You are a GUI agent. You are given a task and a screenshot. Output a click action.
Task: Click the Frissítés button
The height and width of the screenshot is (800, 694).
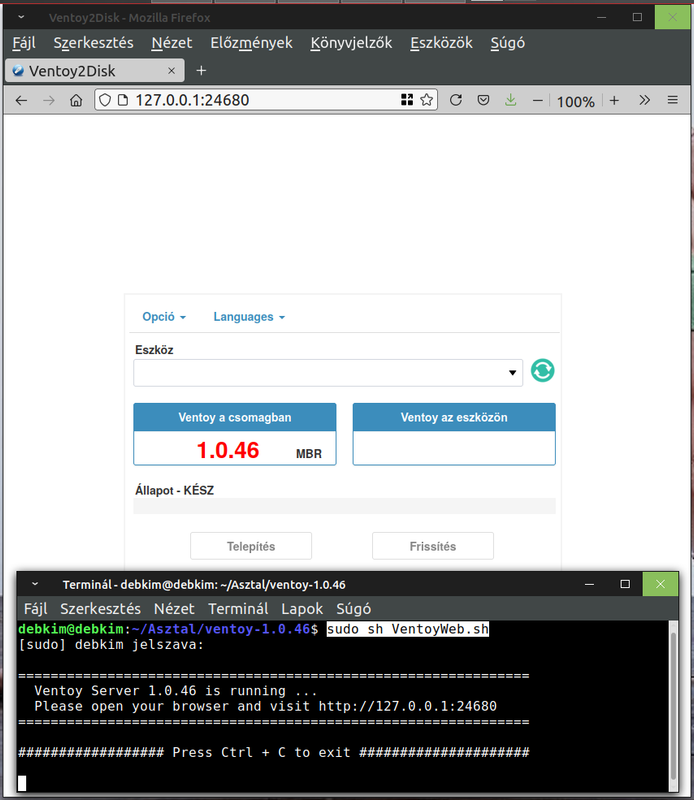pyautogui.click(x=433, y=546)
